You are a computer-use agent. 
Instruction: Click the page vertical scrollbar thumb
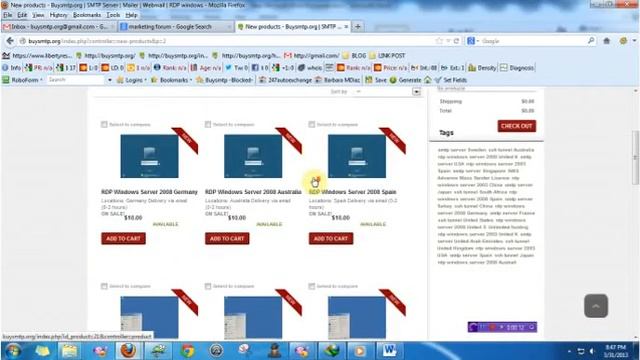(x=636, y=157)
